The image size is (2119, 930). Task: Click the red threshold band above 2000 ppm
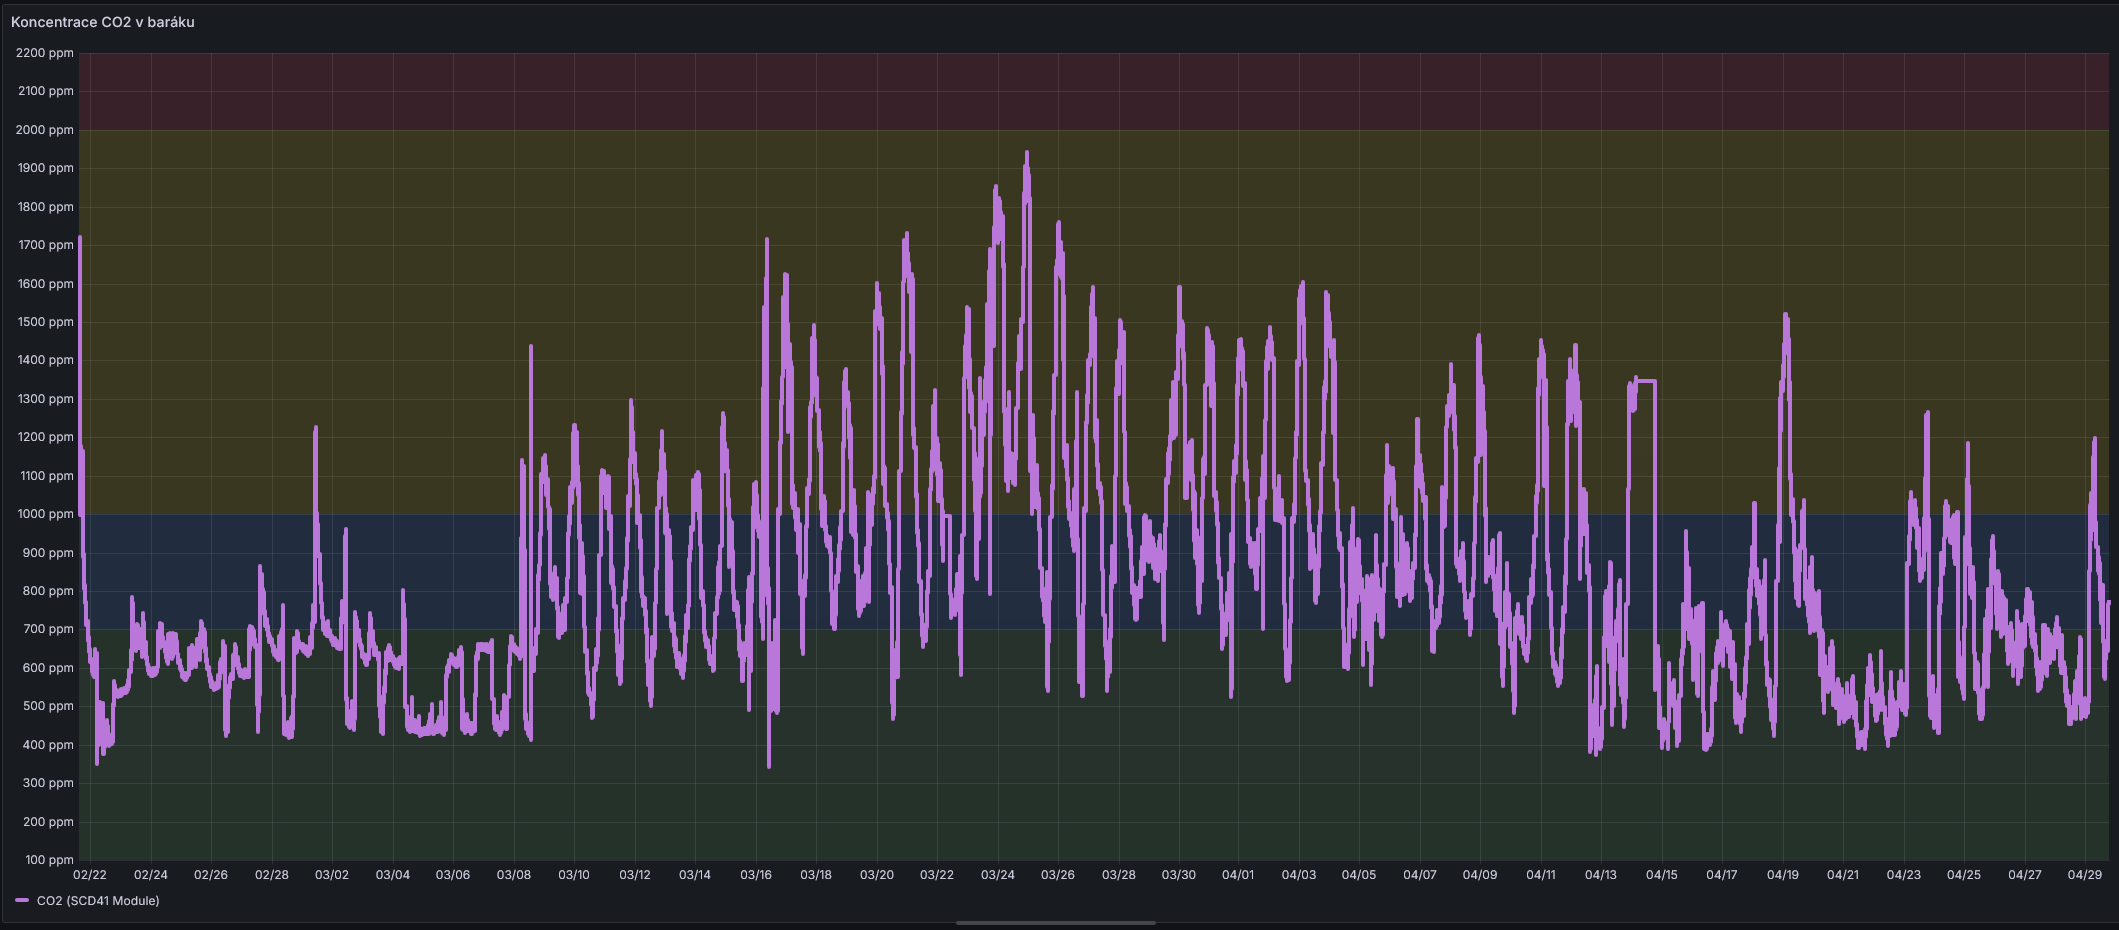(1100, 91)
